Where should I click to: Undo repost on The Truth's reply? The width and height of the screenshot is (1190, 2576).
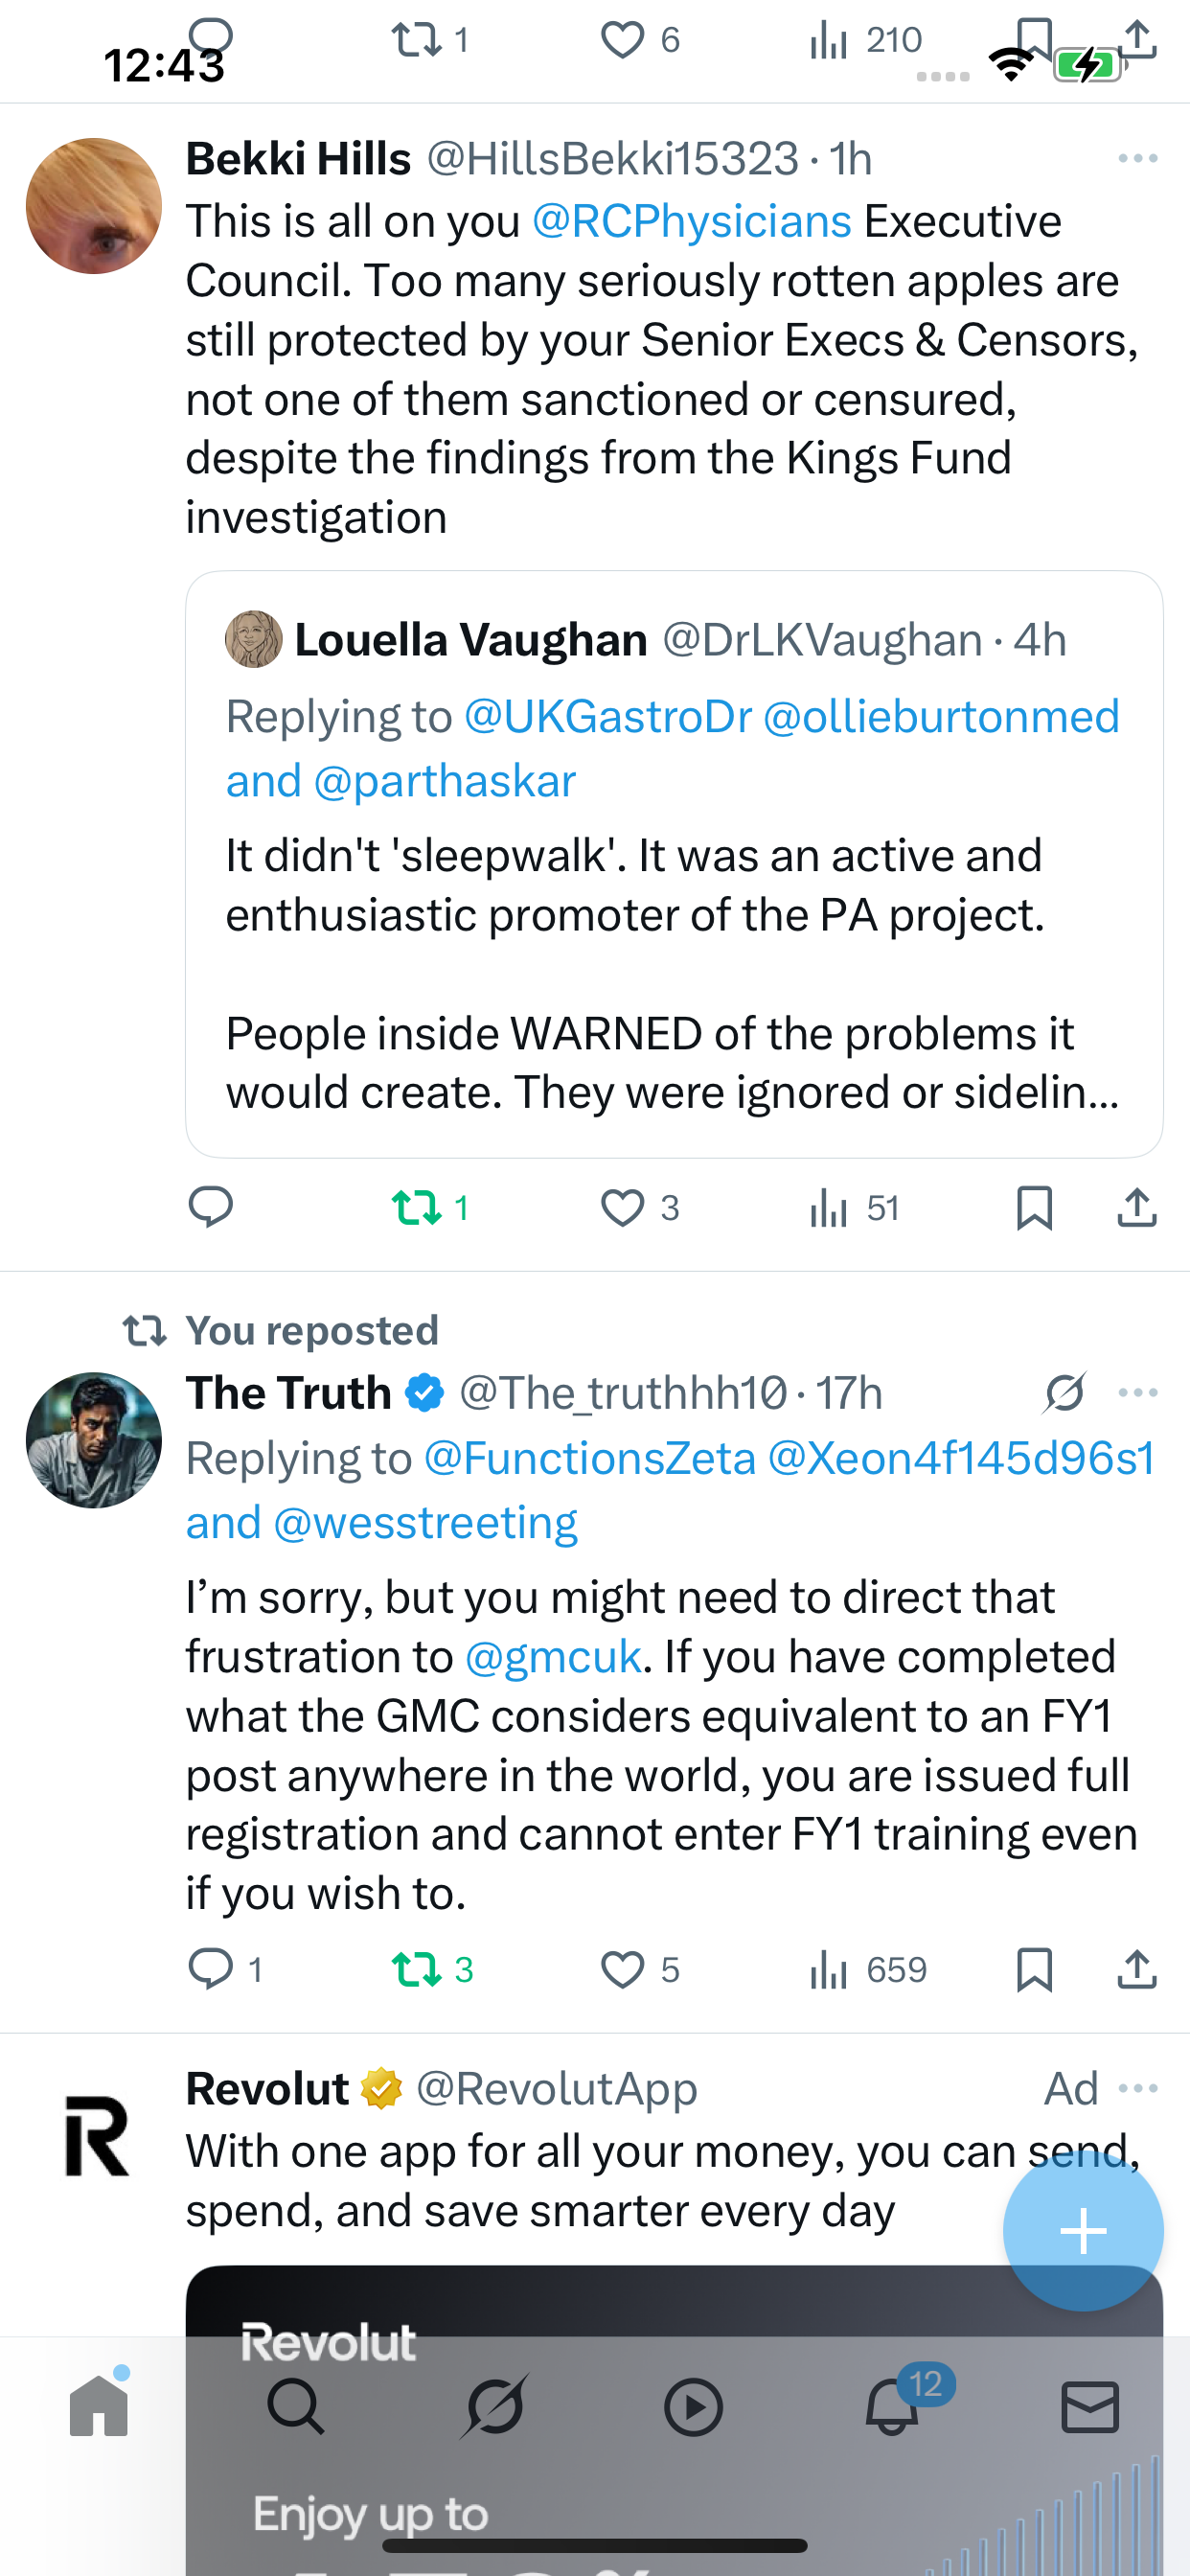click(x=418, y=1969)
